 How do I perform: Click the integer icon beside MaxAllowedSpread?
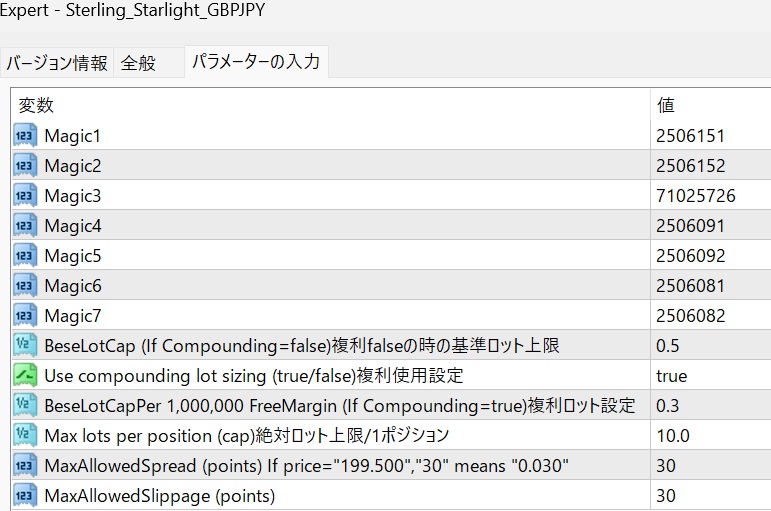click(25, 466)
